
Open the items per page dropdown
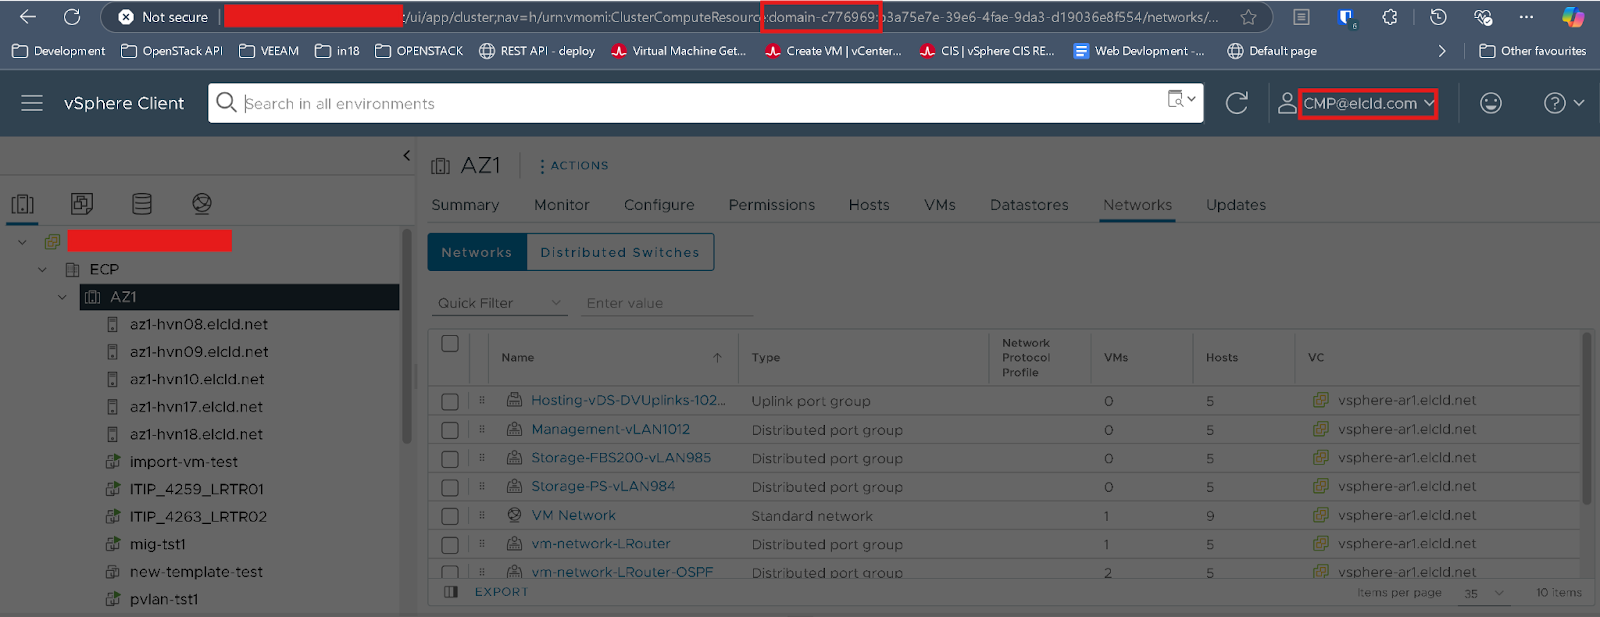click(1484, 593)
